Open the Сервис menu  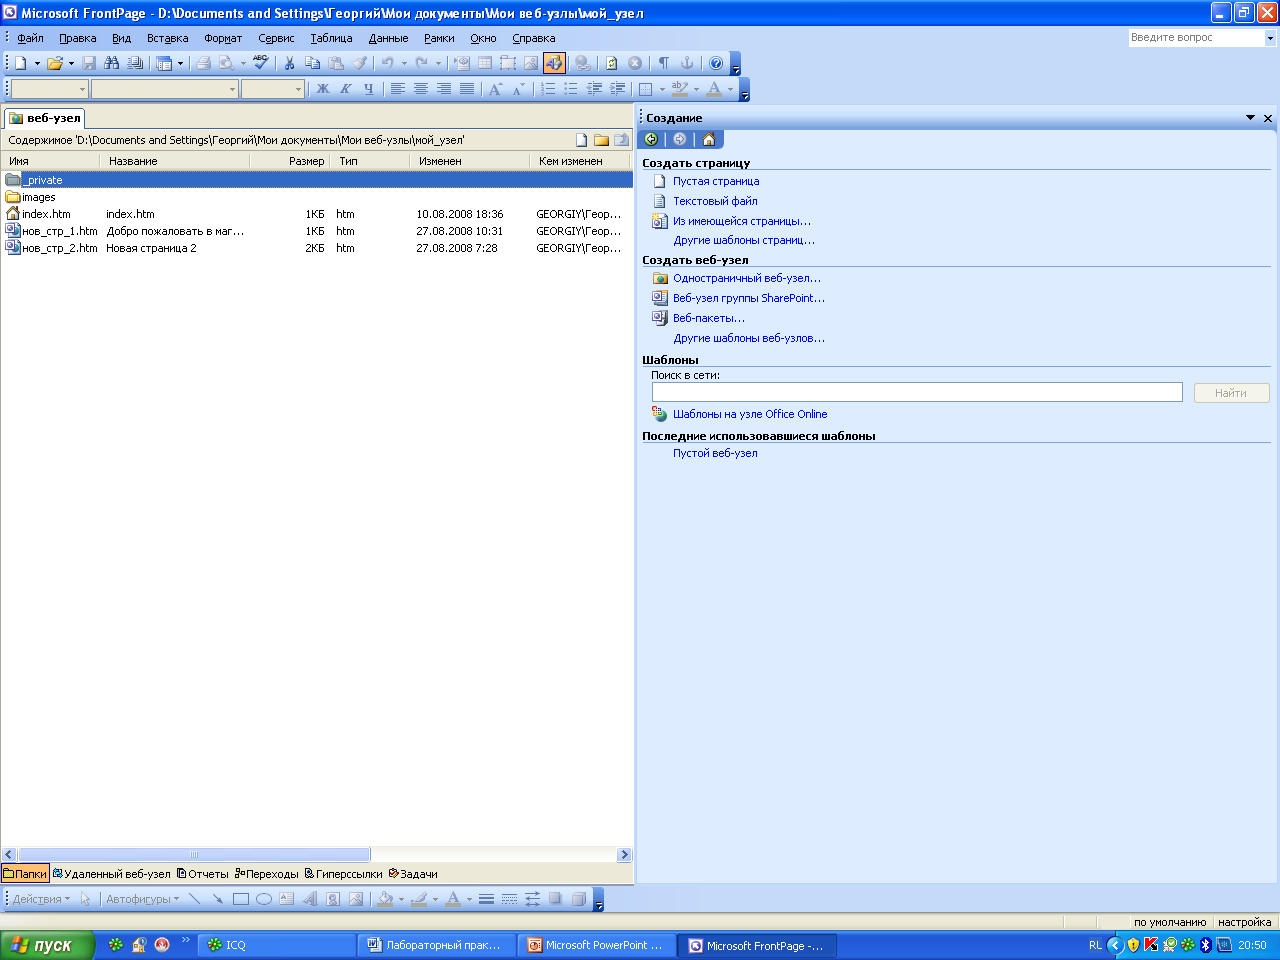click(276, 38)
